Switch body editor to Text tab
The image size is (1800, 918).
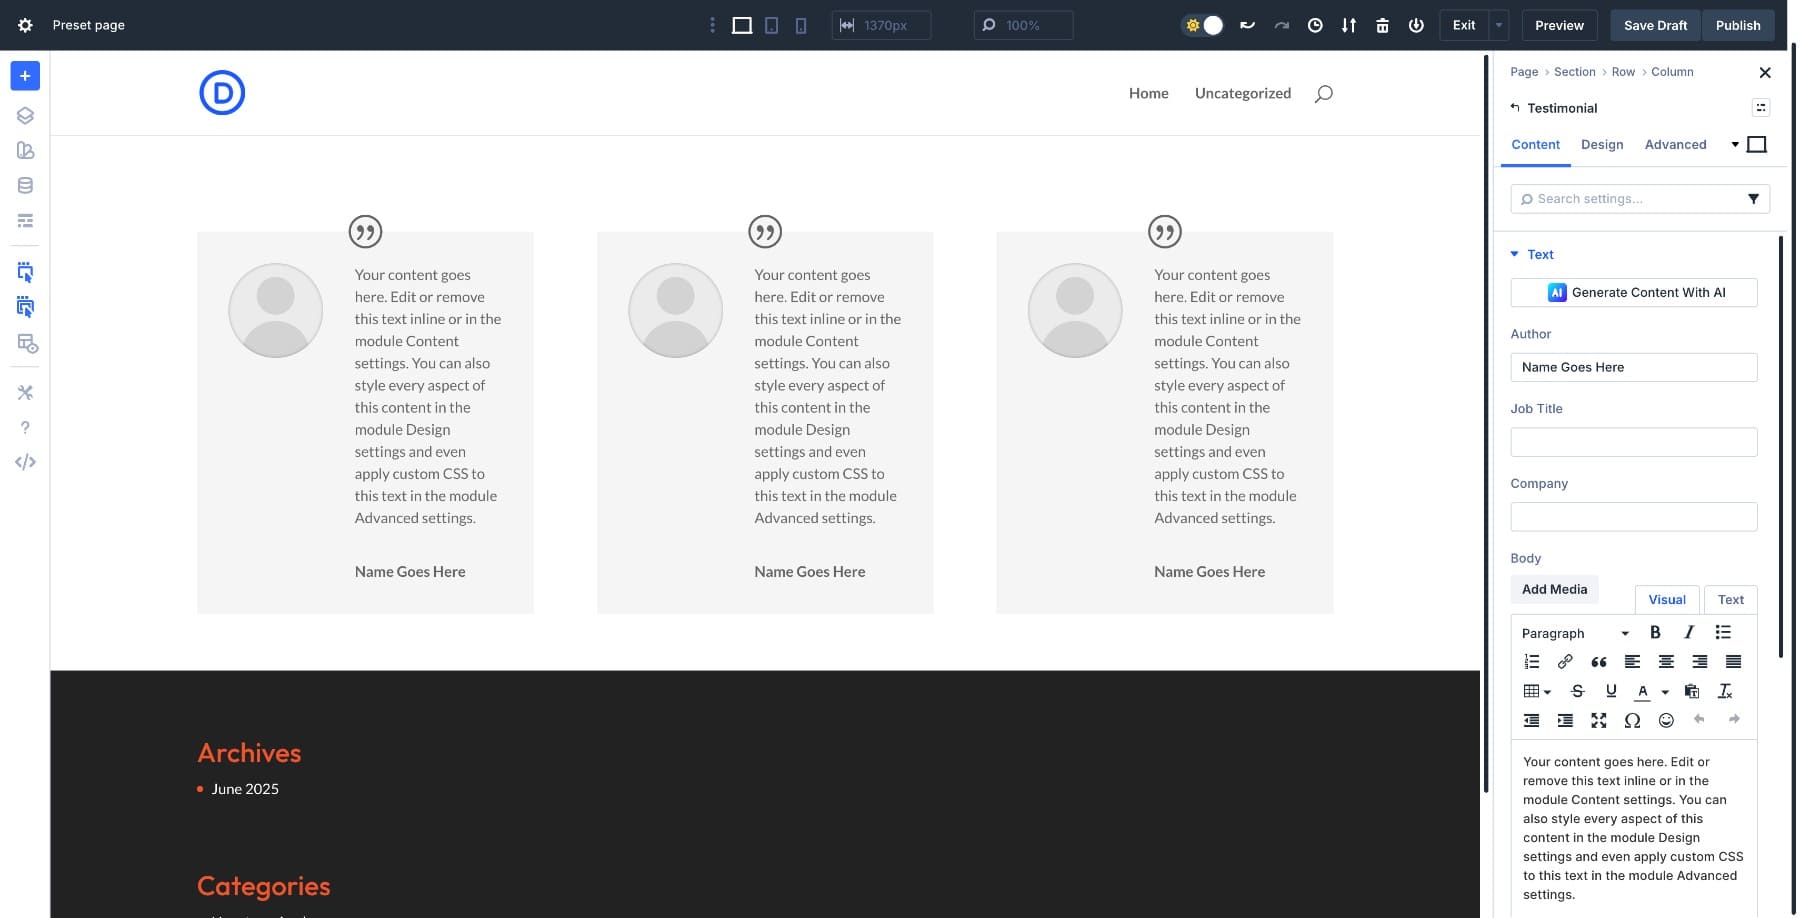pyautogui.click(x=1730, y=600)
